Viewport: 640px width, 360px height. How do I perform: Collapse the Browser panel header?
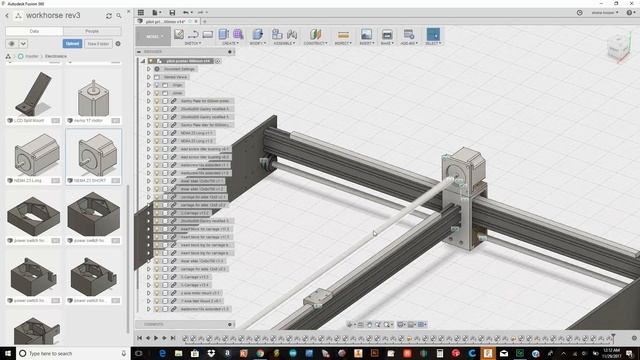click(x=139, y=52)
